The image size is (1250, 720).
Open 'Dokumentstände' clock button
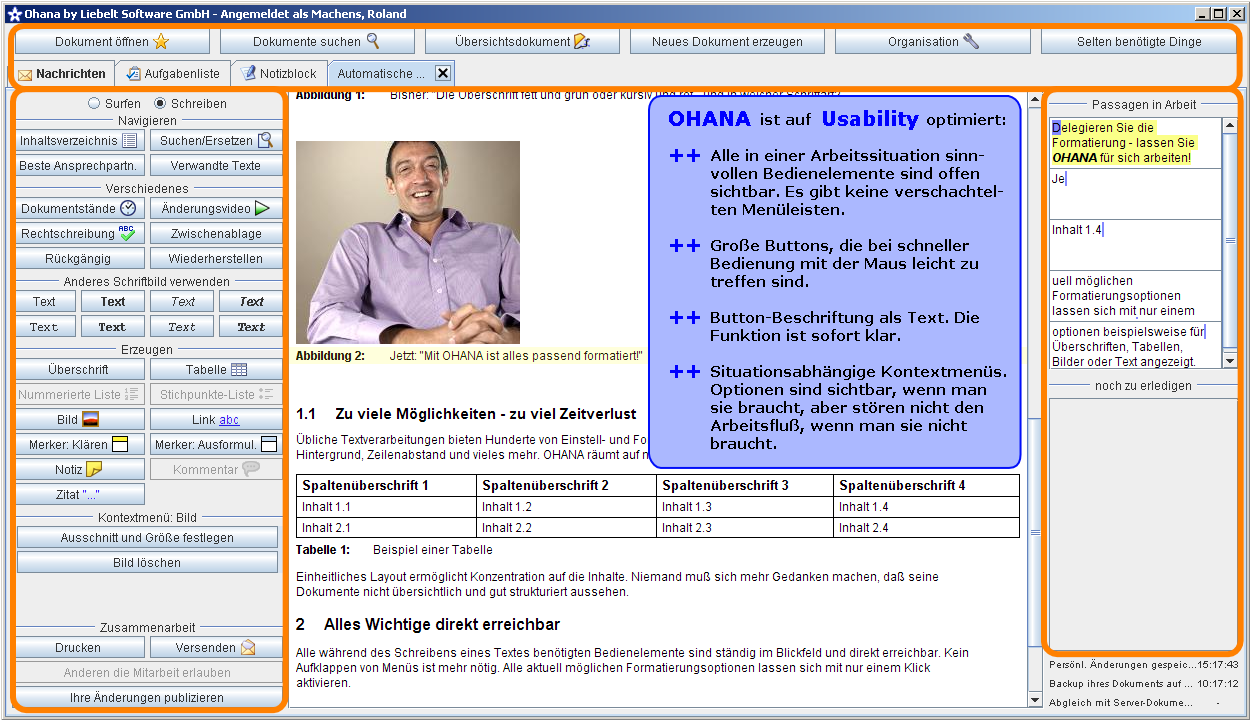[80, 208]
